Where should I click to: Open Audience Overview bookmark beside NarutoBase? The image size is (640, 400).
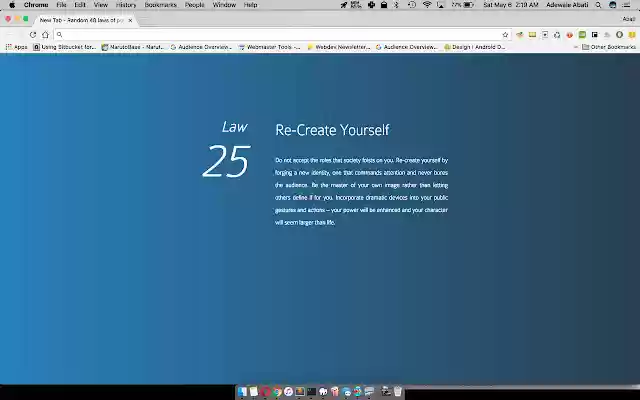201,47
